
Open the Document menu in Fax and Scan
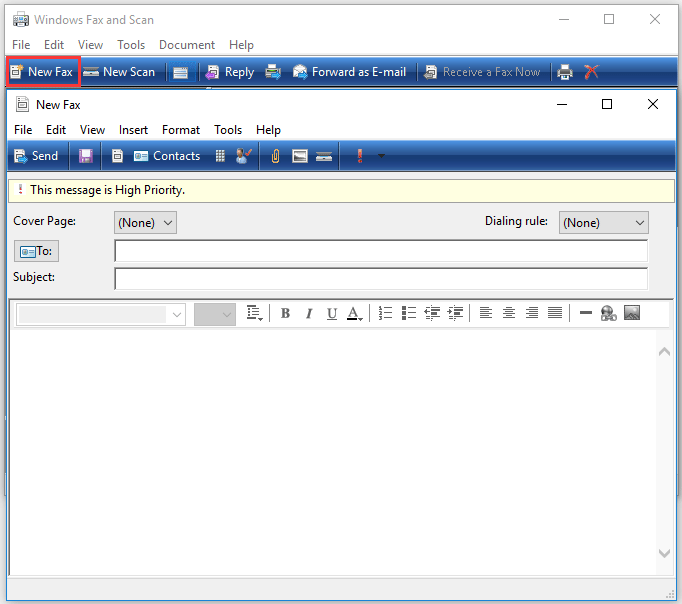(x=186, y=45)
